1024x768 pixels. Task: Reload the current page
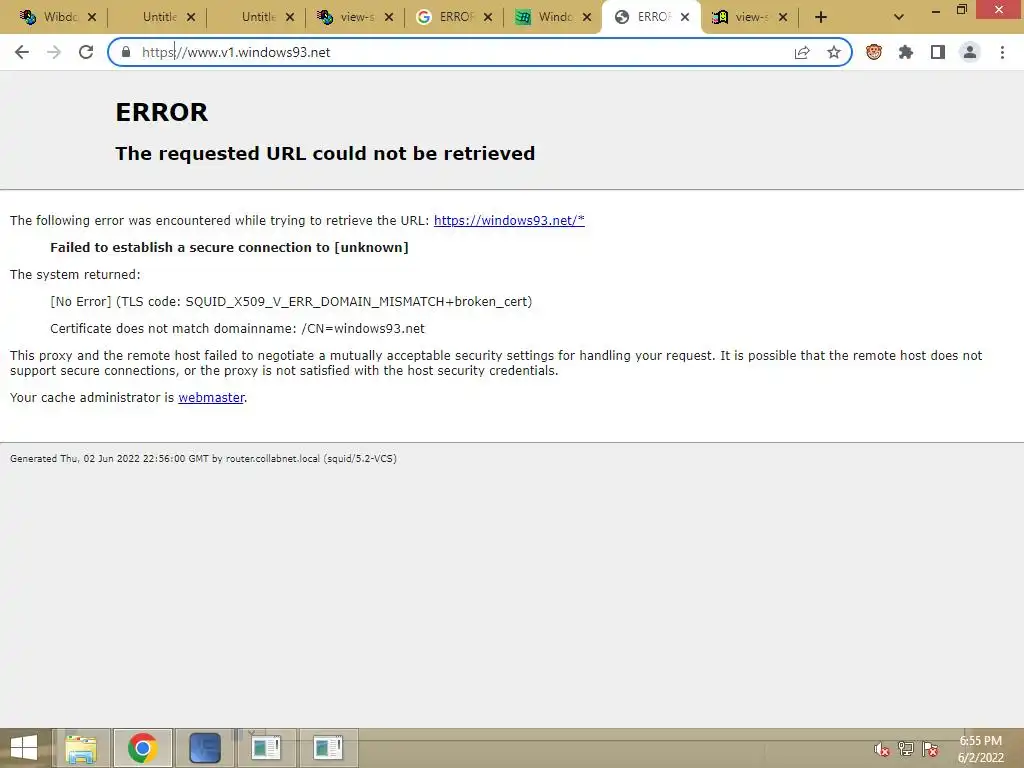86,52
